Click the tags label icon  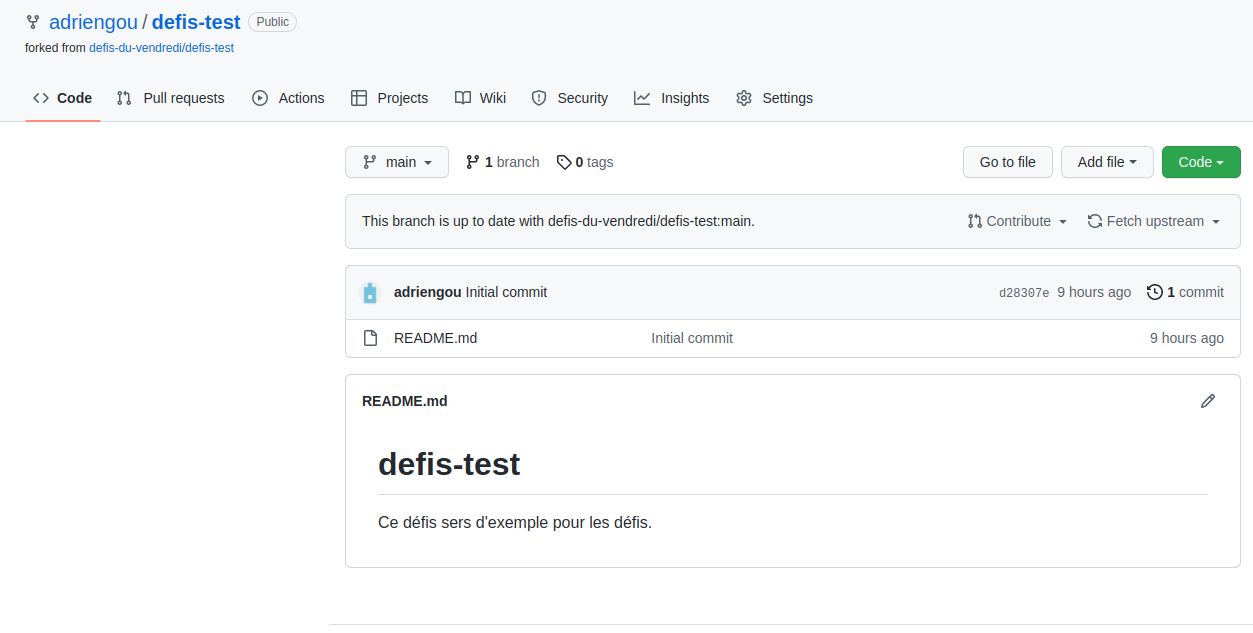(564, 162)
